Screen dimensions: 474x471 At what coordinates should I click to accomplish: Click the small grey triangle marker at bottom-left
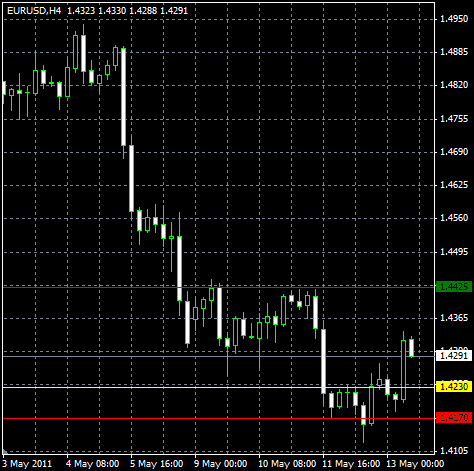click(5, 452)
